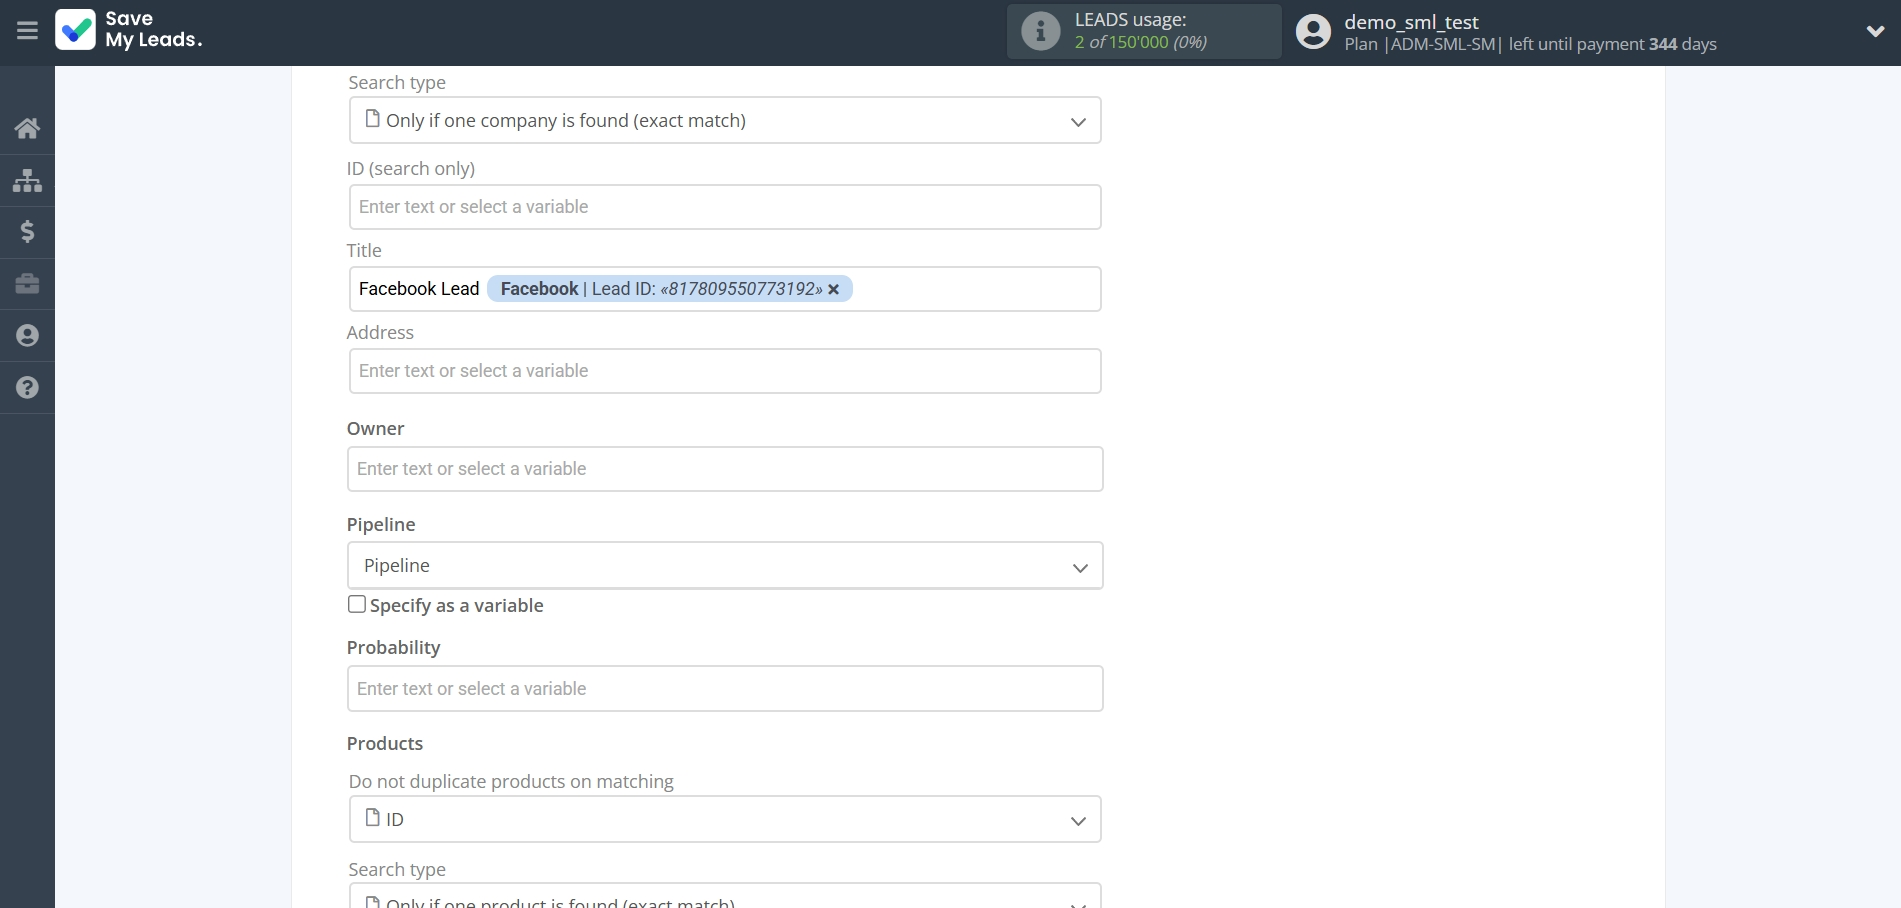Open the billing dollar icon in sidebar
The width and height of the screenshot is (1901, 908).
tap(27, 232)
